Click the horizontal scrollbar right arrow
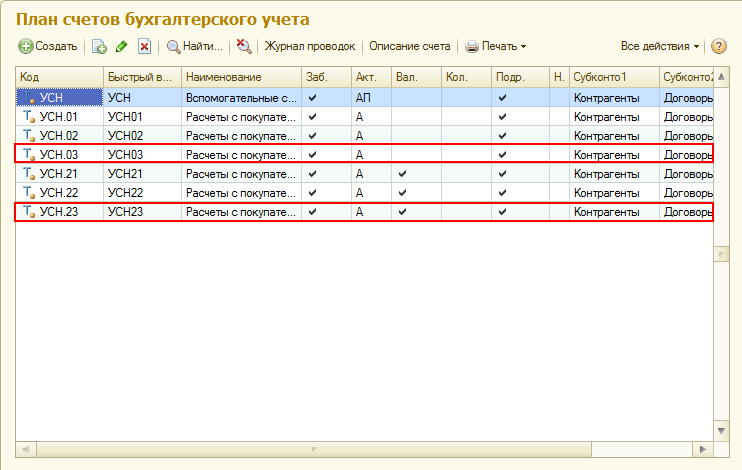The height and width of the screenshot is (470, 742). 703,449
